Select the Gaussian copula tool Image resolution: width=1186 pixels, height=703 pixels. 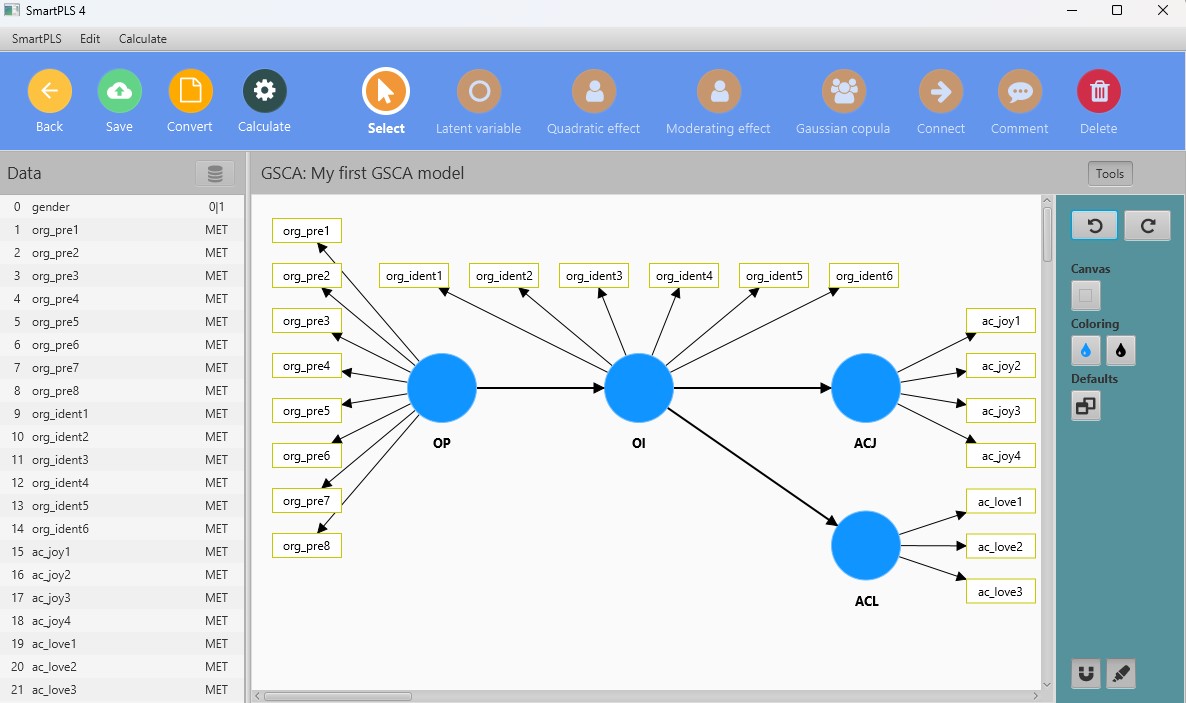pos(844,92)
